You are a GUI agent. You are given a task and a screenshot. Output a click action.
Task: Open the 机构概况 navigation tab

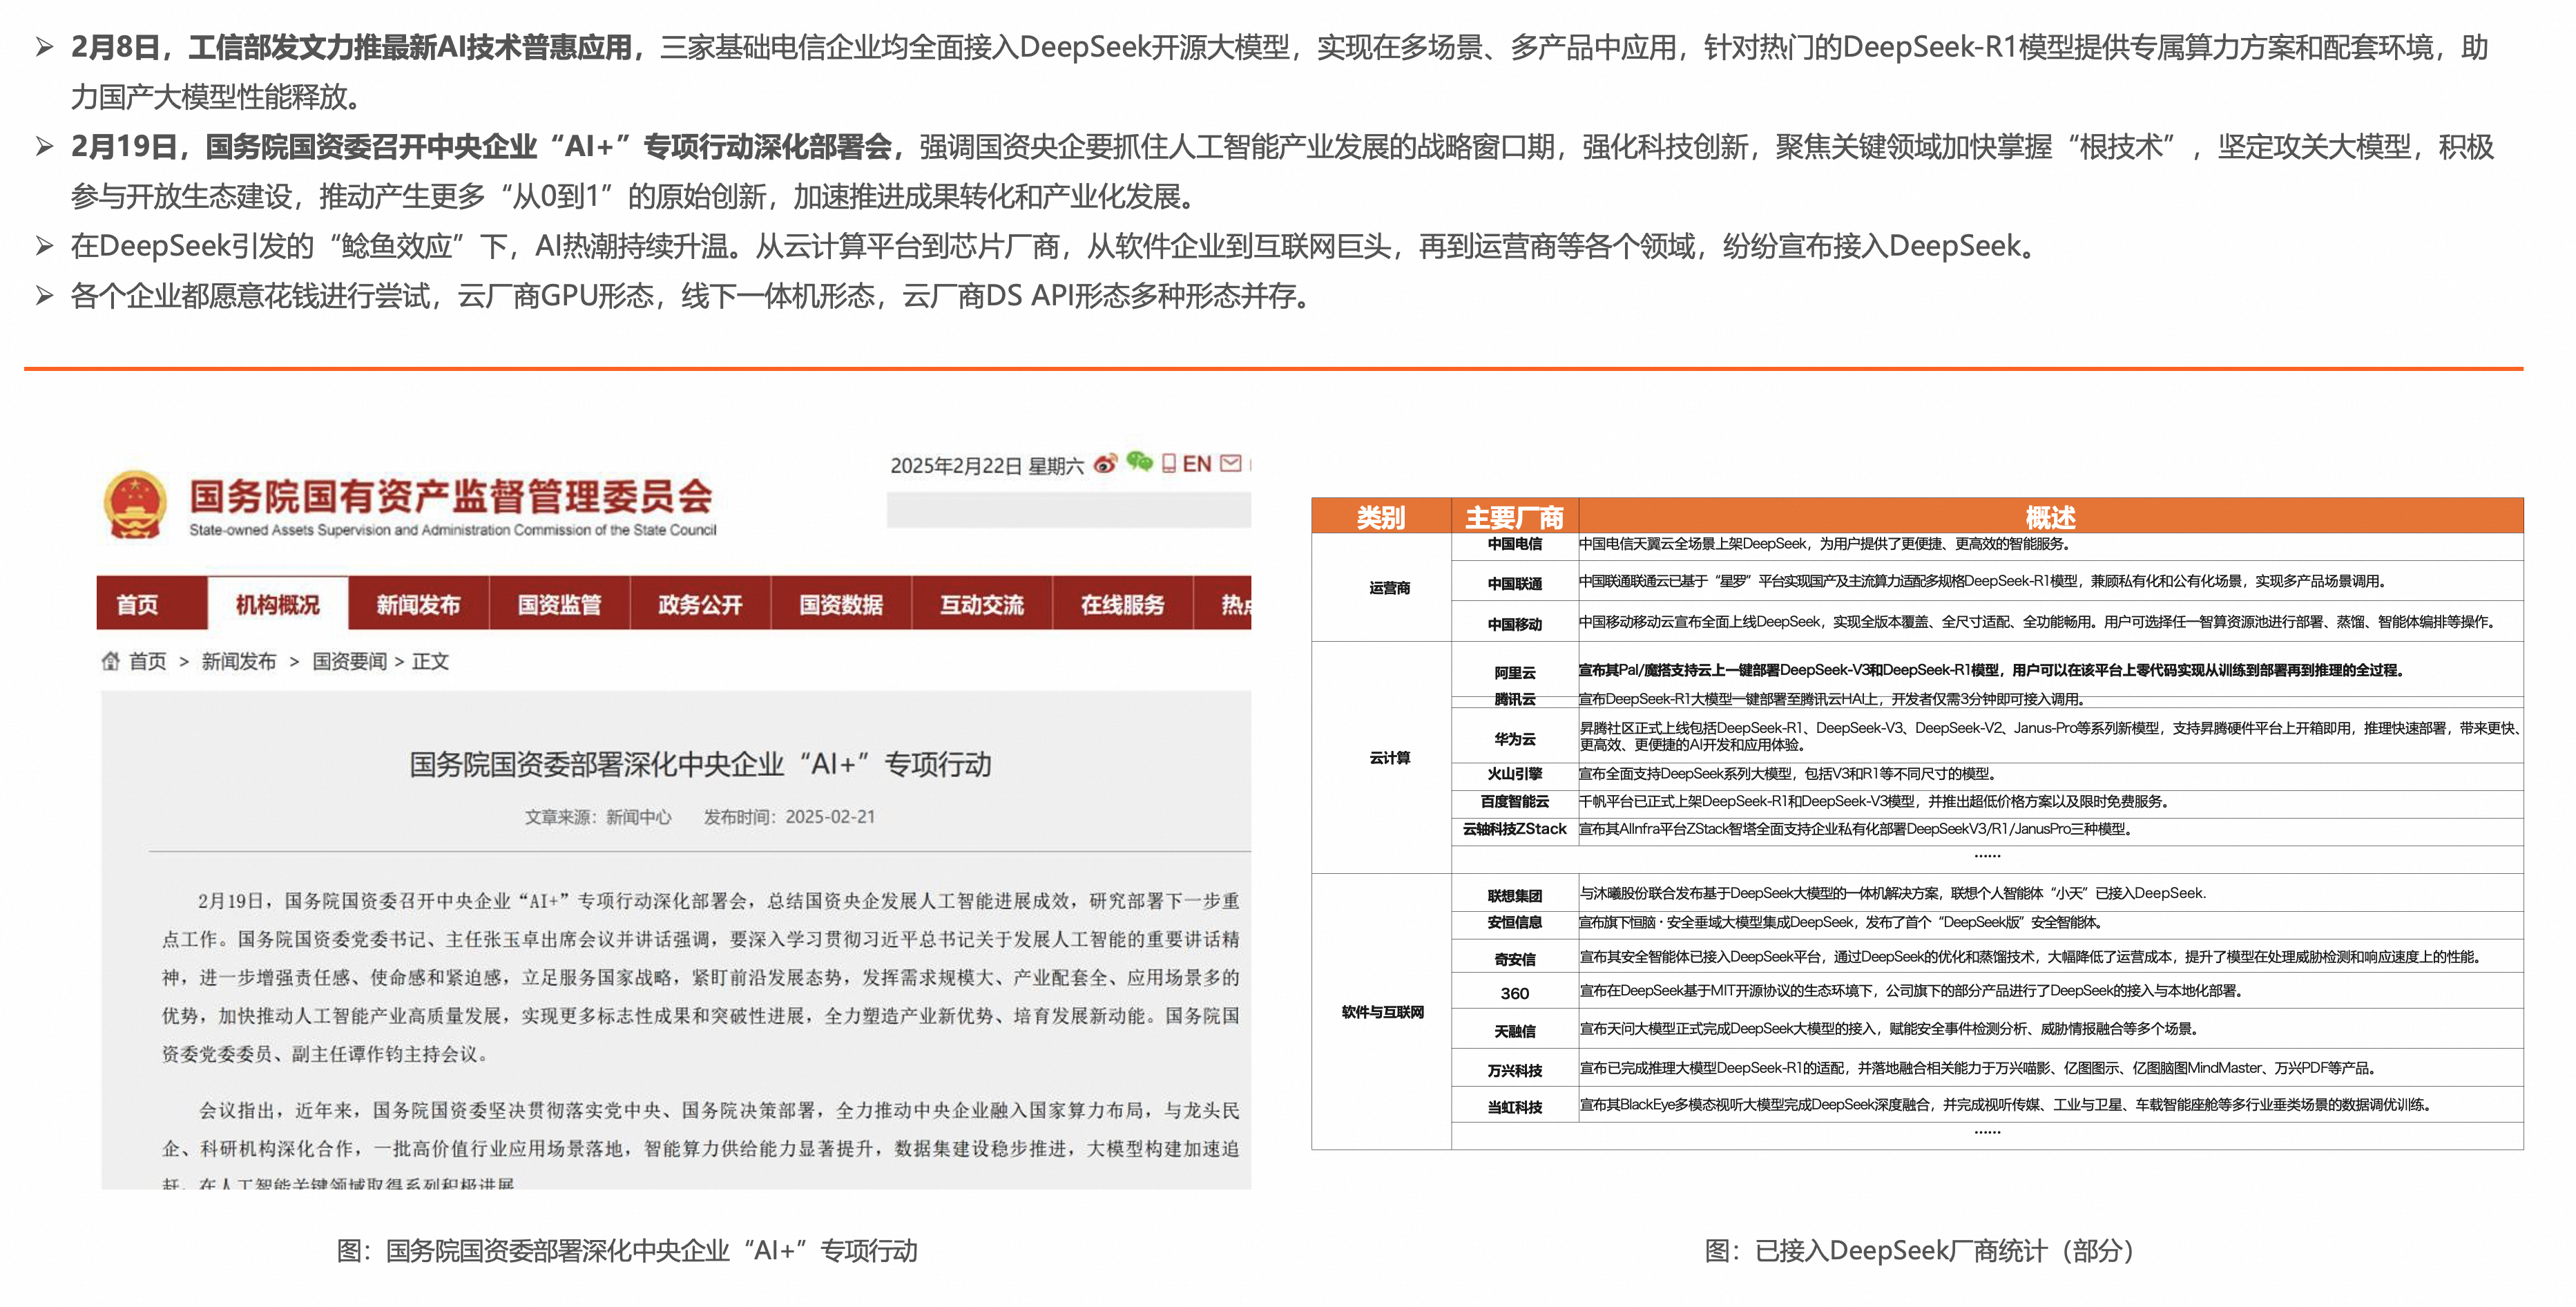(277, 605)
